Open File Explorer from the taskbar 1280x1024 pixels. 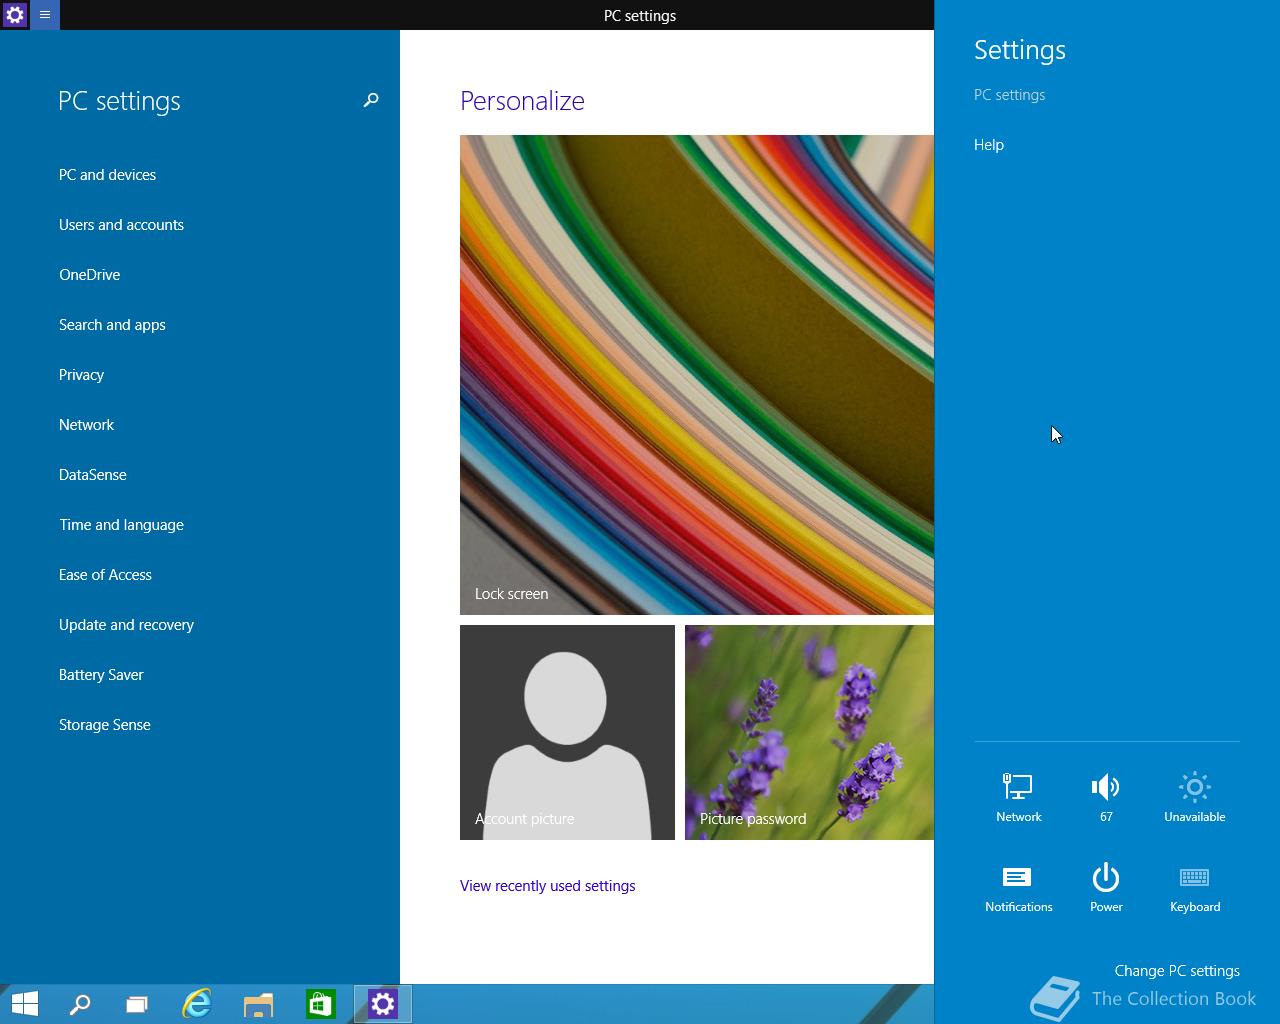point(258,1003)
